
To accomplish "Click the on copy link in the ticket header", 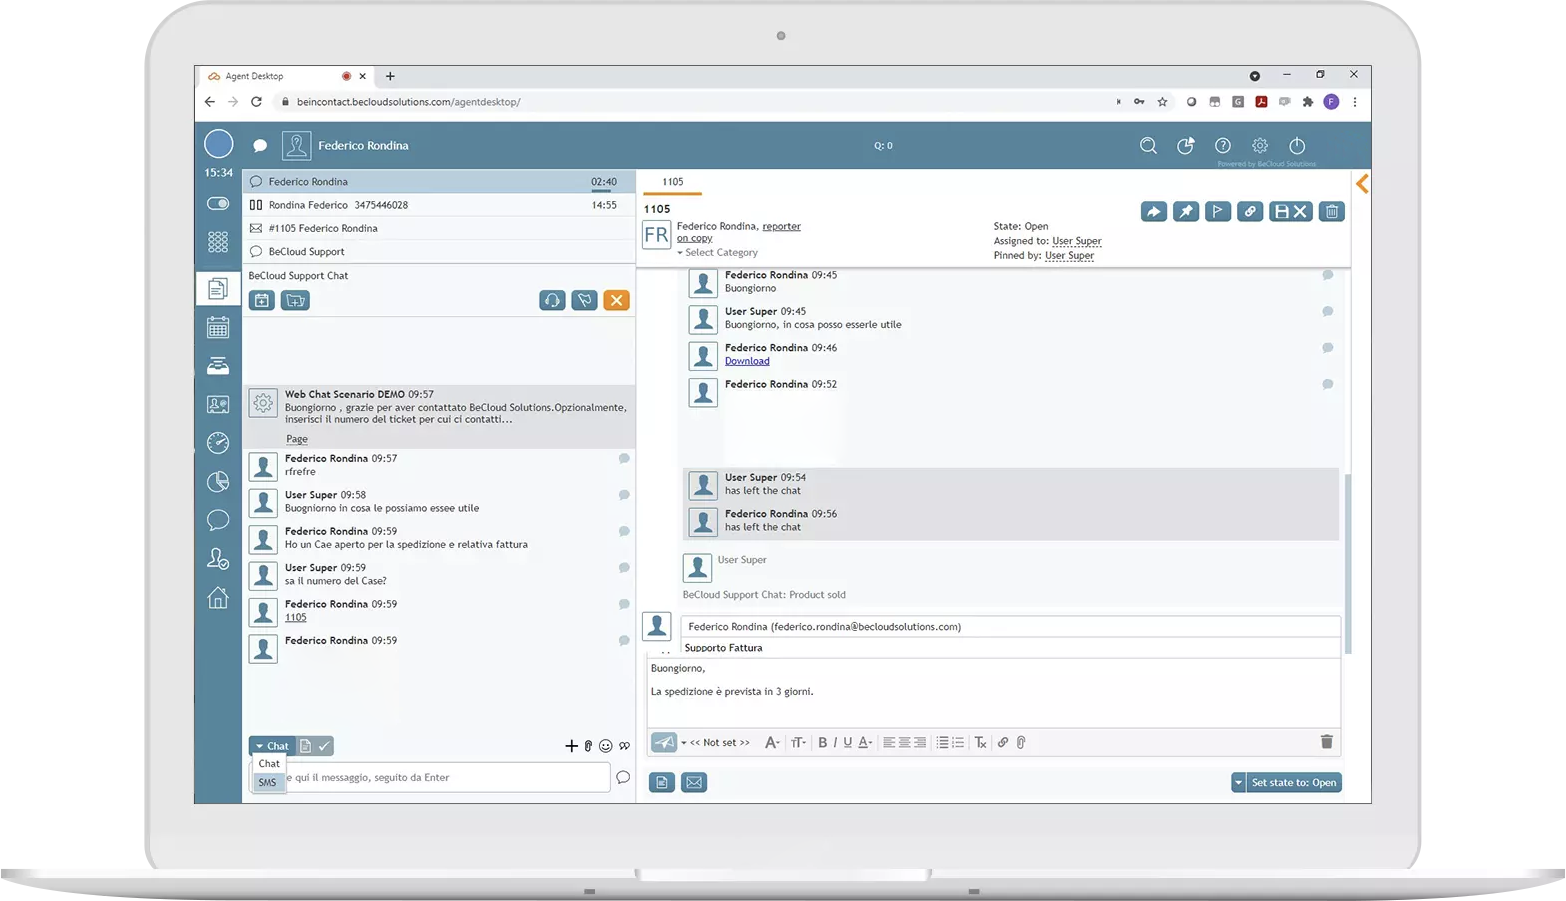I will coord(695,239).
